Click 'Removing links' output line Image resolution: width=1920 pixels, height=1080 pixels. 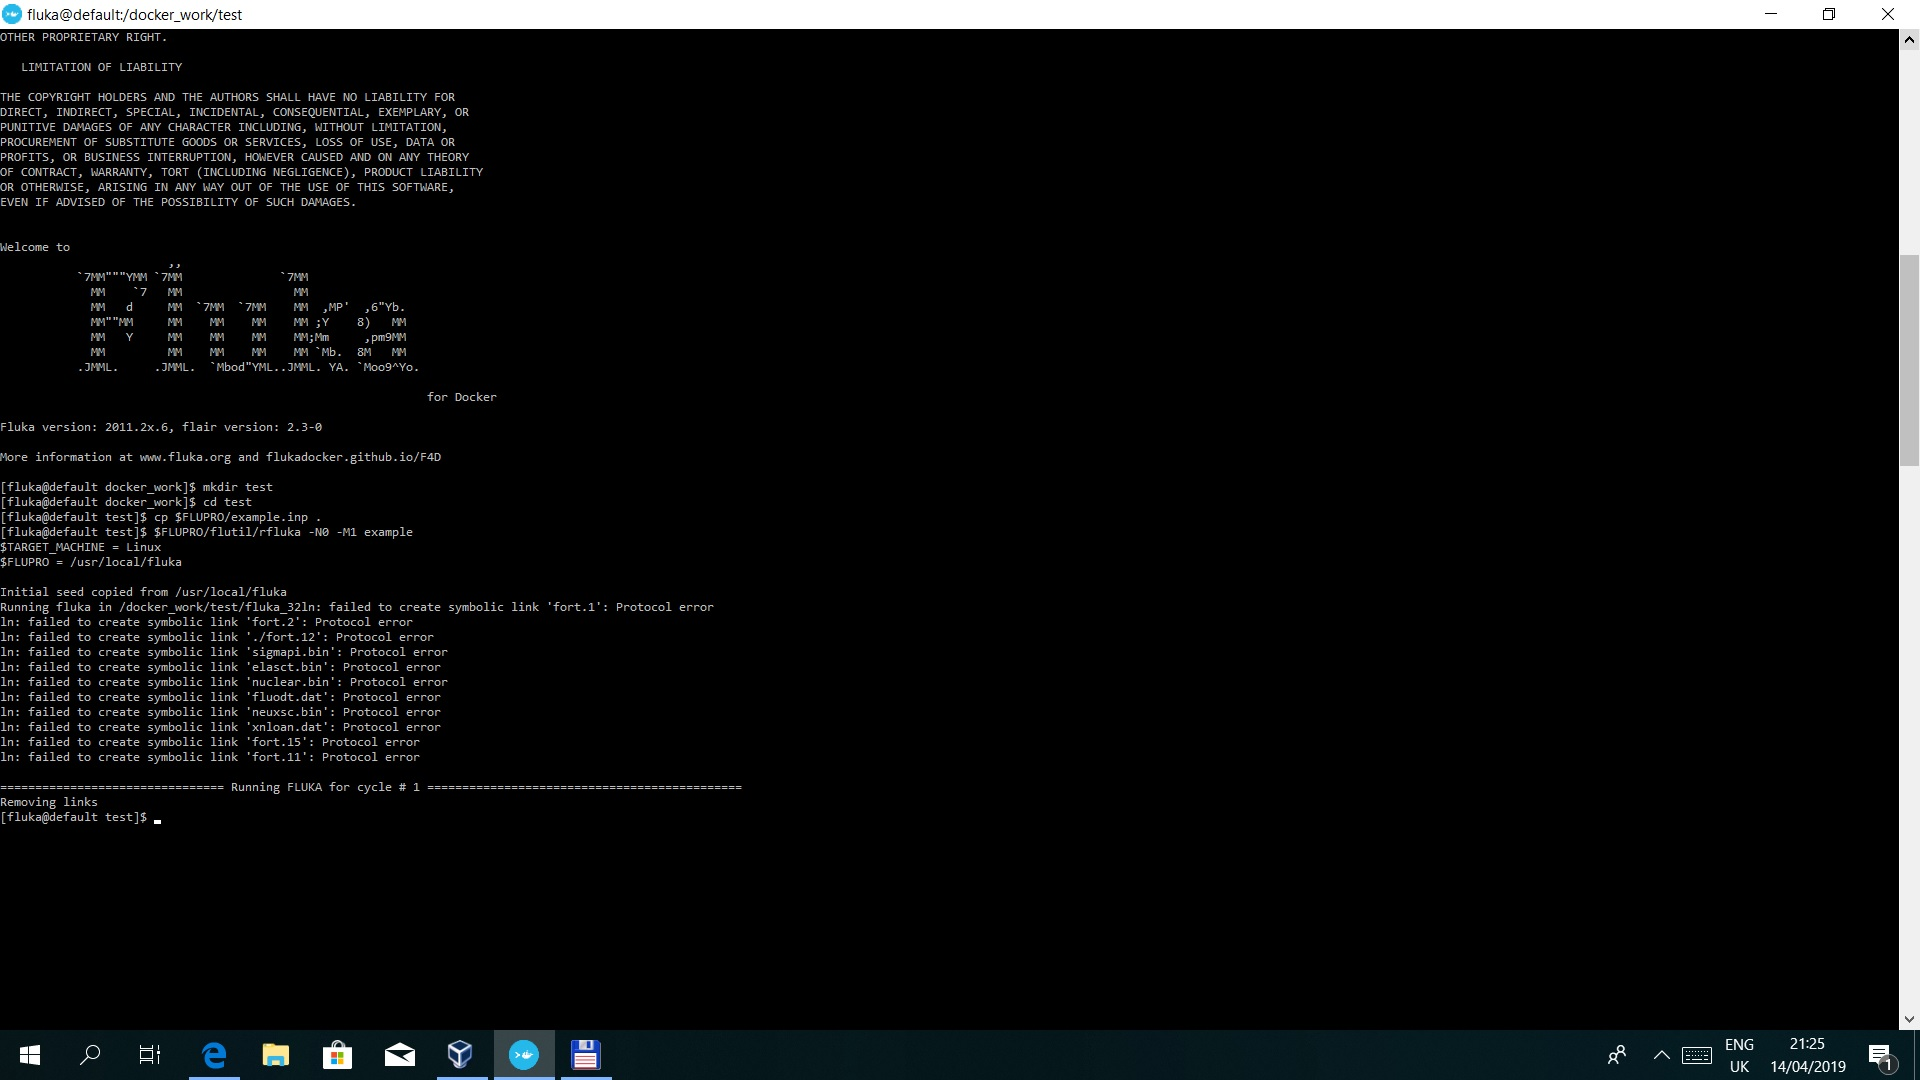pos(49,802)
